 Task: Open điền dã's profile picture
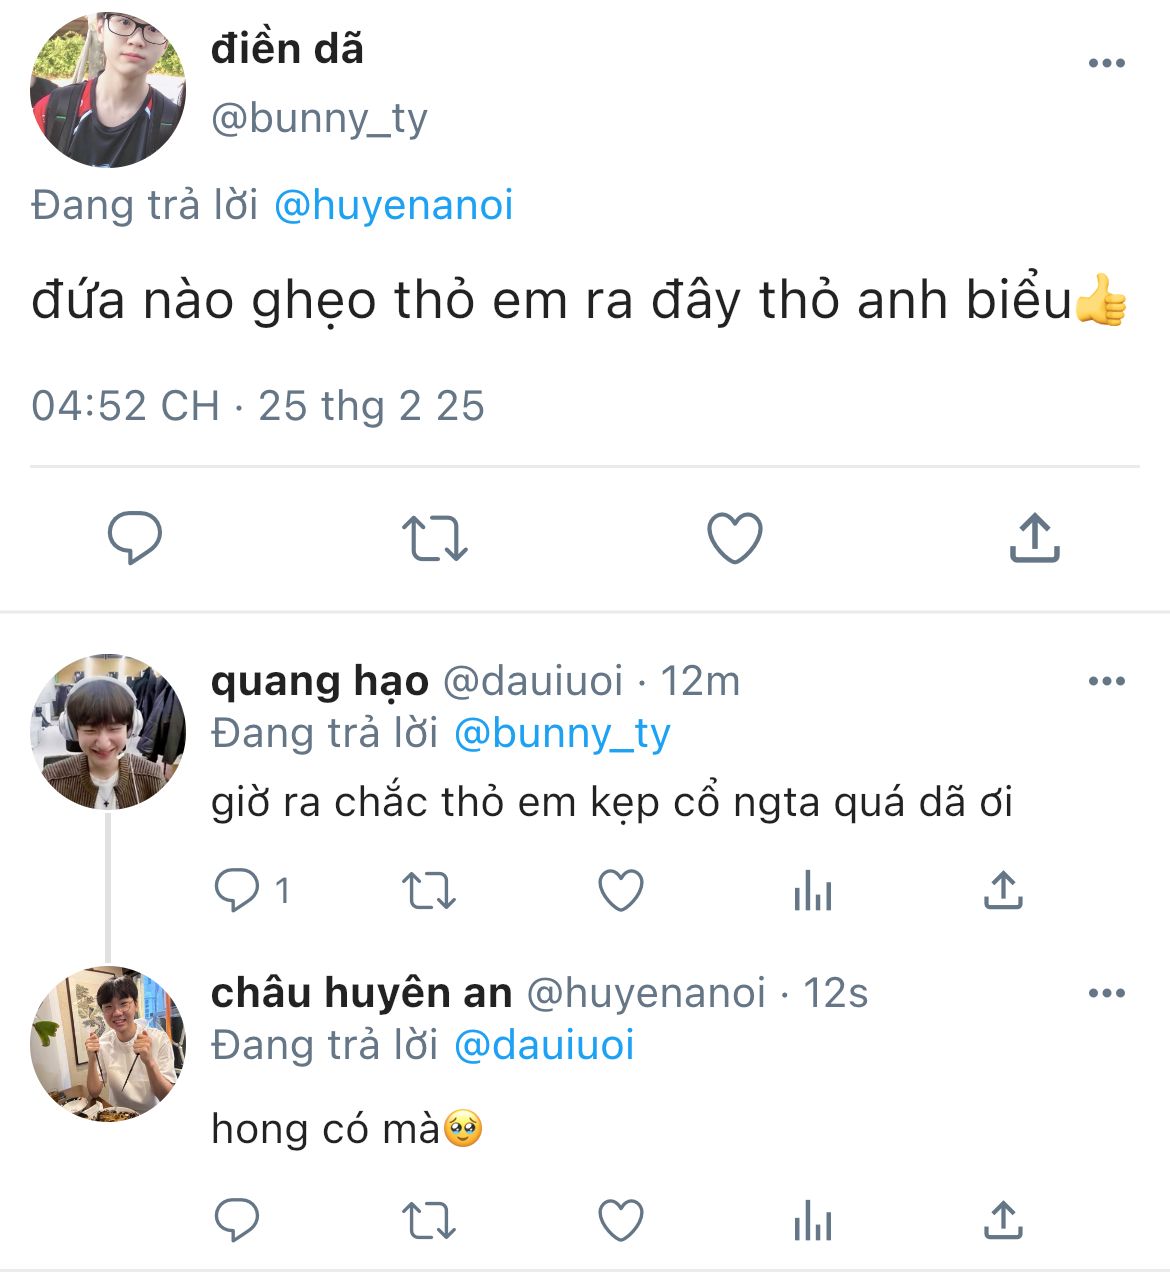tap(108, 90)
